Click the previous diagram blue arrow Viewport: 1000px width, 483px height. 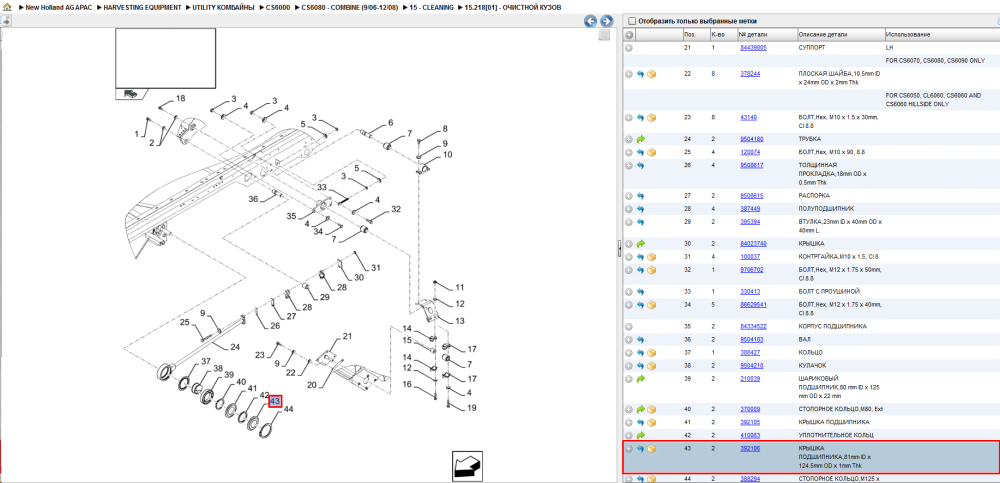591,21
